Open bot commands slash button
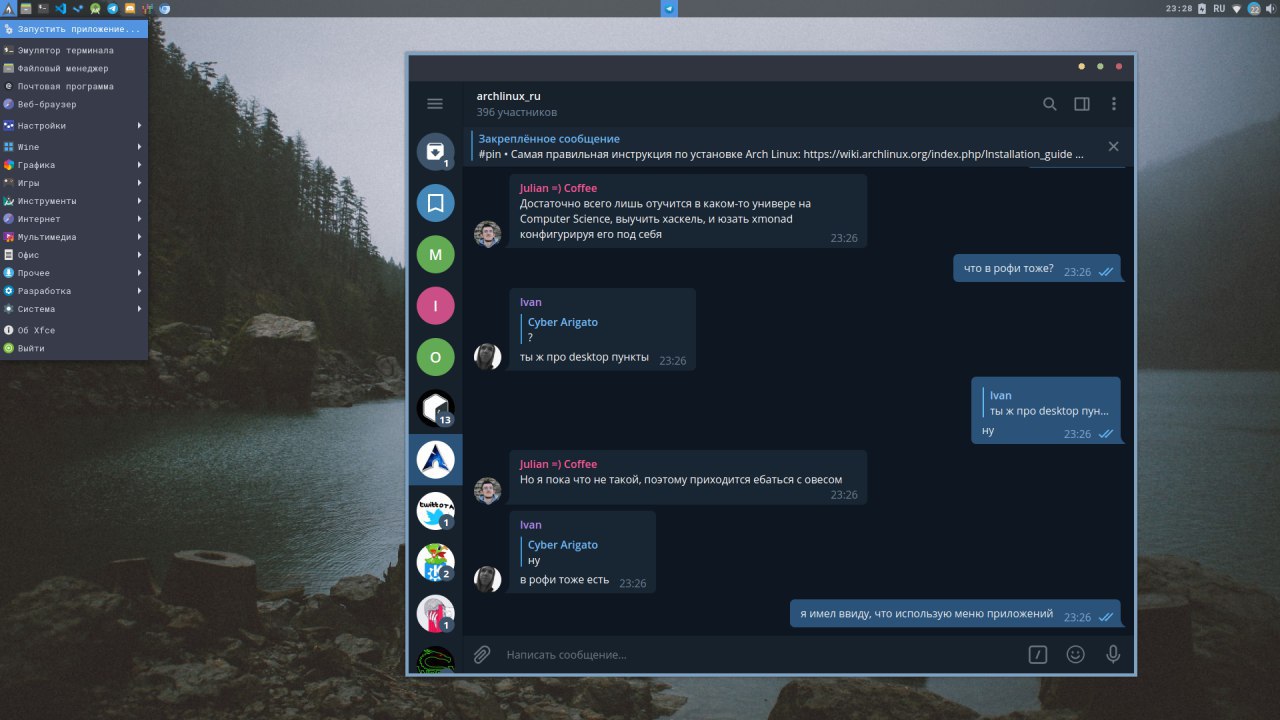Image resolution: width=1280 pixels, height=720 pixels. pyautogui.click(x=1038, y=654)
